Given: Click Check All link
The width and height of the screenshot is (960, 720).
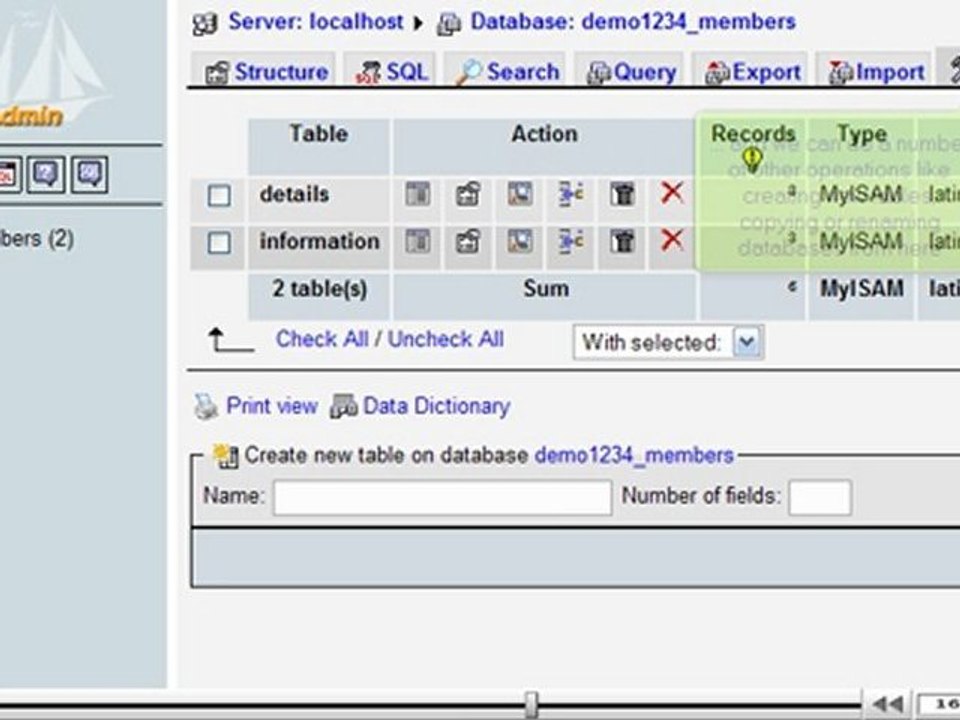Looking at the screenshot, I should coord(322,339).
